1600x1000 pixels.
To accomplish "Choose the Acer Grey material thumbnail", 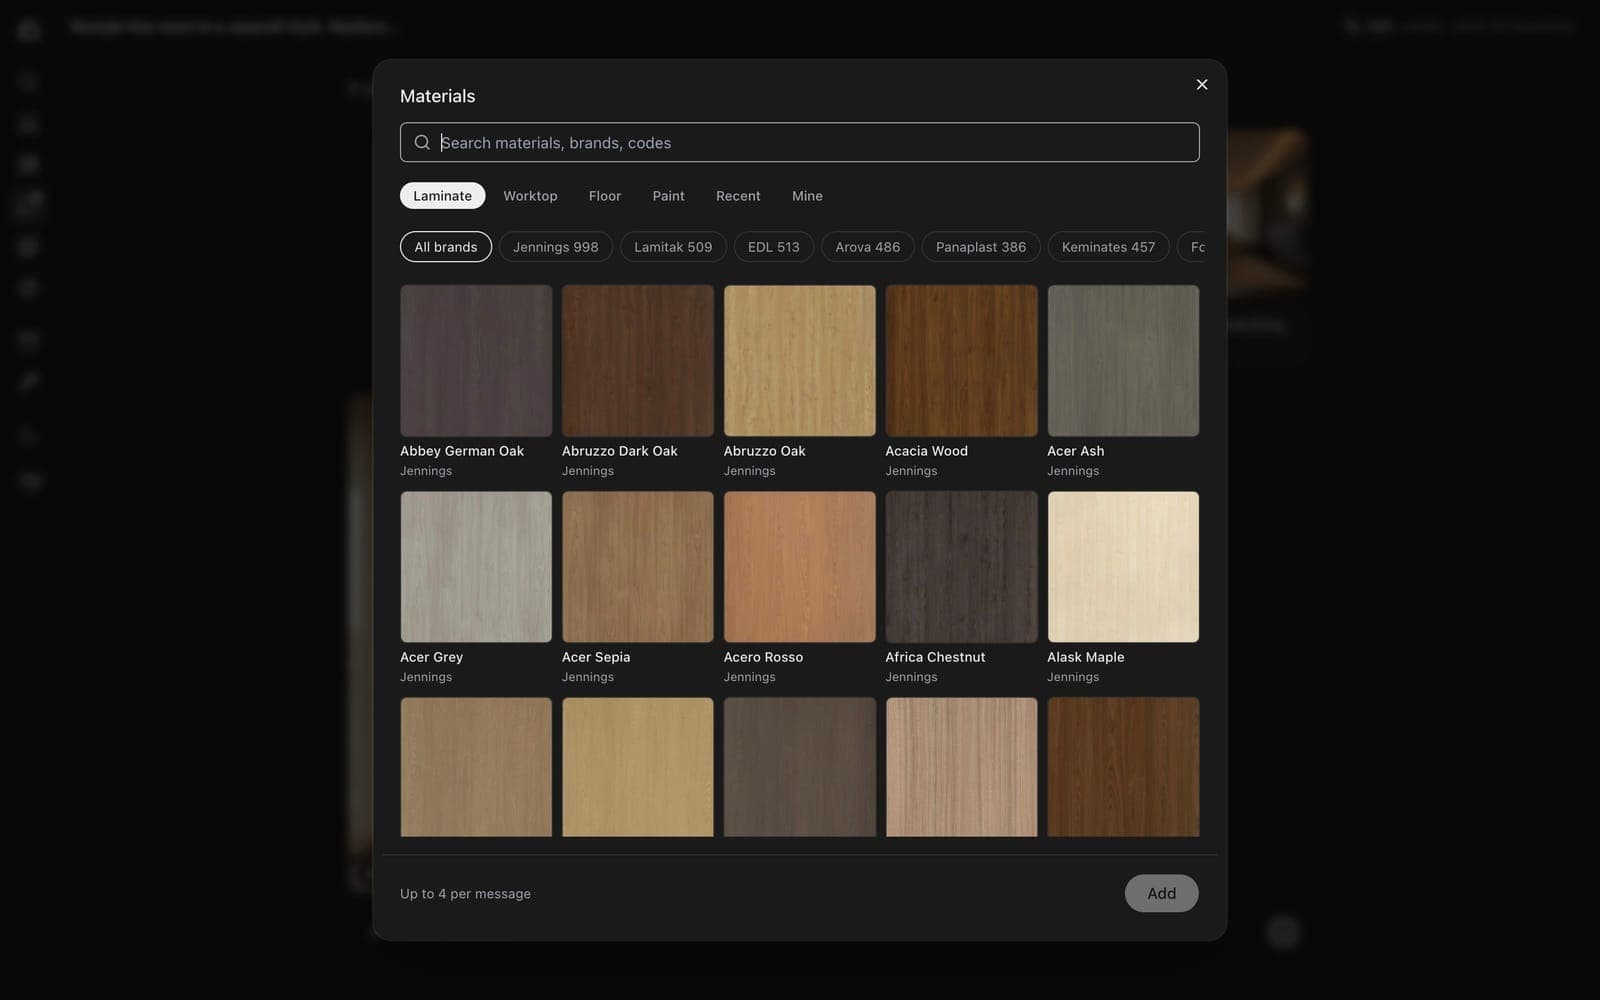I will coord(476,567).
